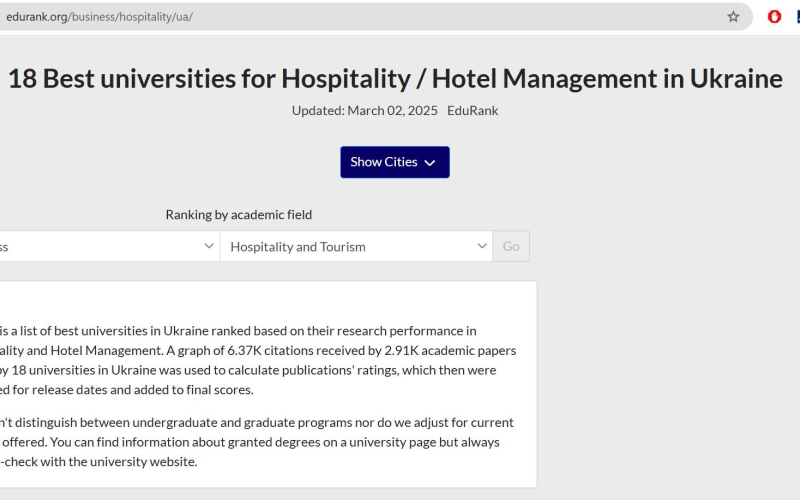Click the chevron icon inside Show Cities

coord(430,163)
